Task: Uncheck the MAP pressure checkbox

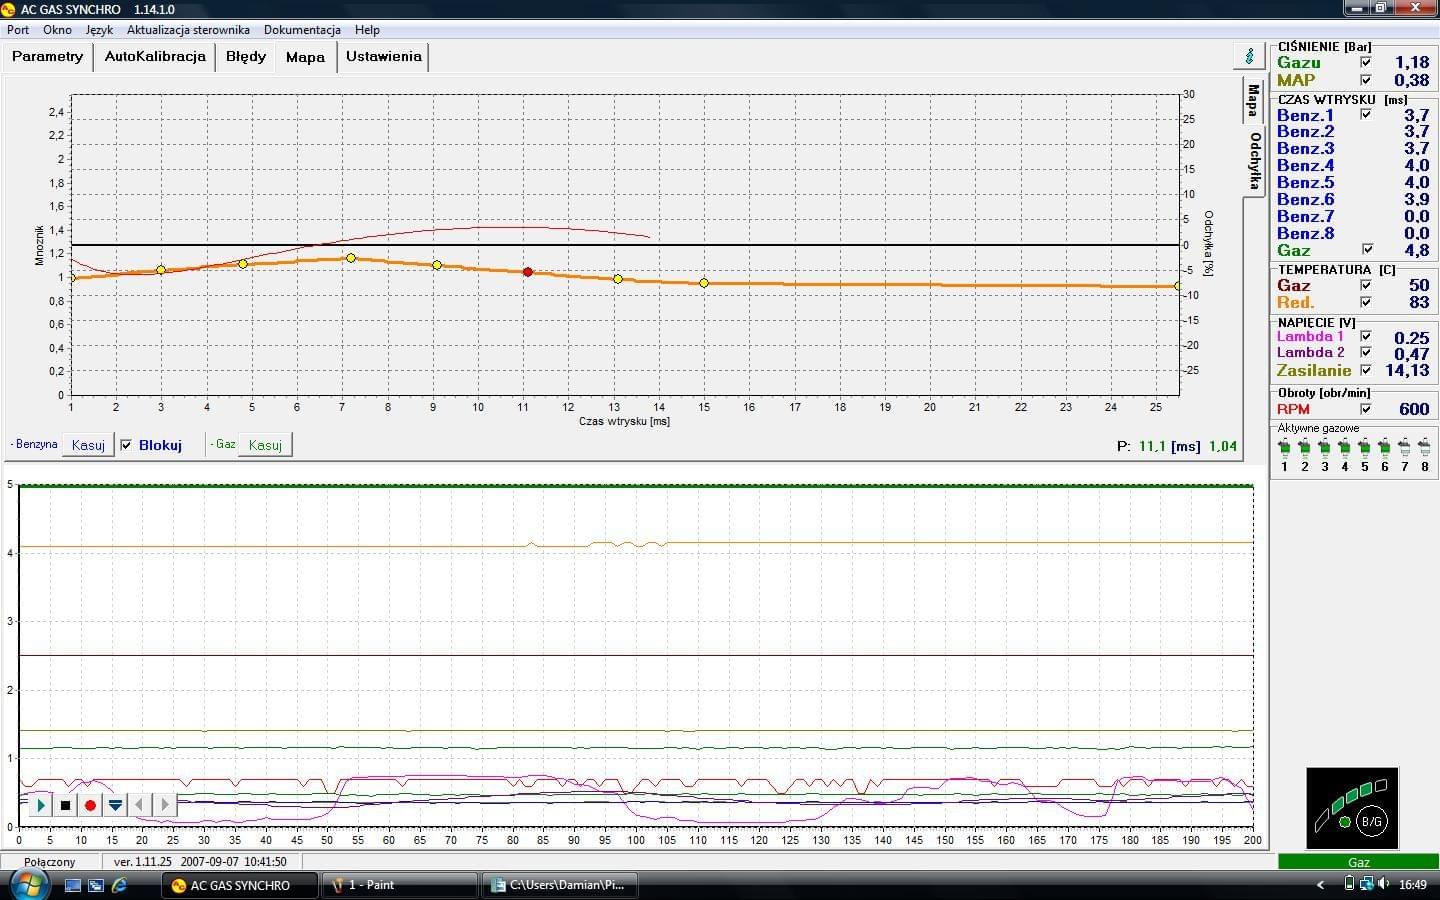Action: click(1366, 80)
